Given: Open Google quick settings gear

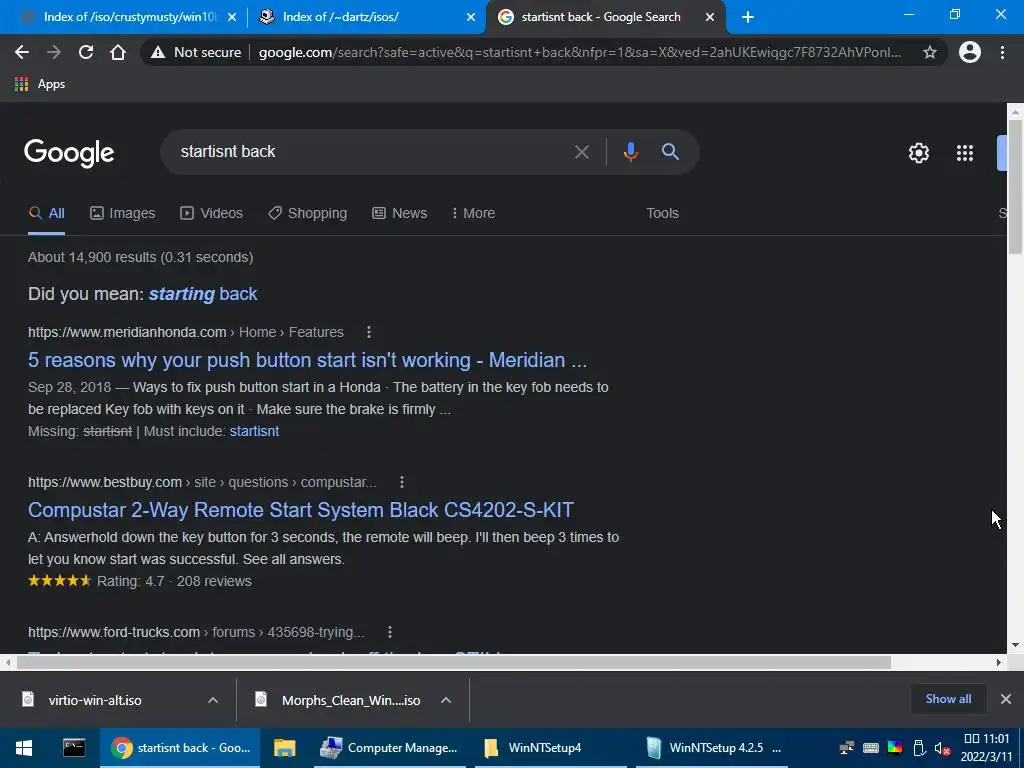Looking at the screenshot, I should [919, 153].
